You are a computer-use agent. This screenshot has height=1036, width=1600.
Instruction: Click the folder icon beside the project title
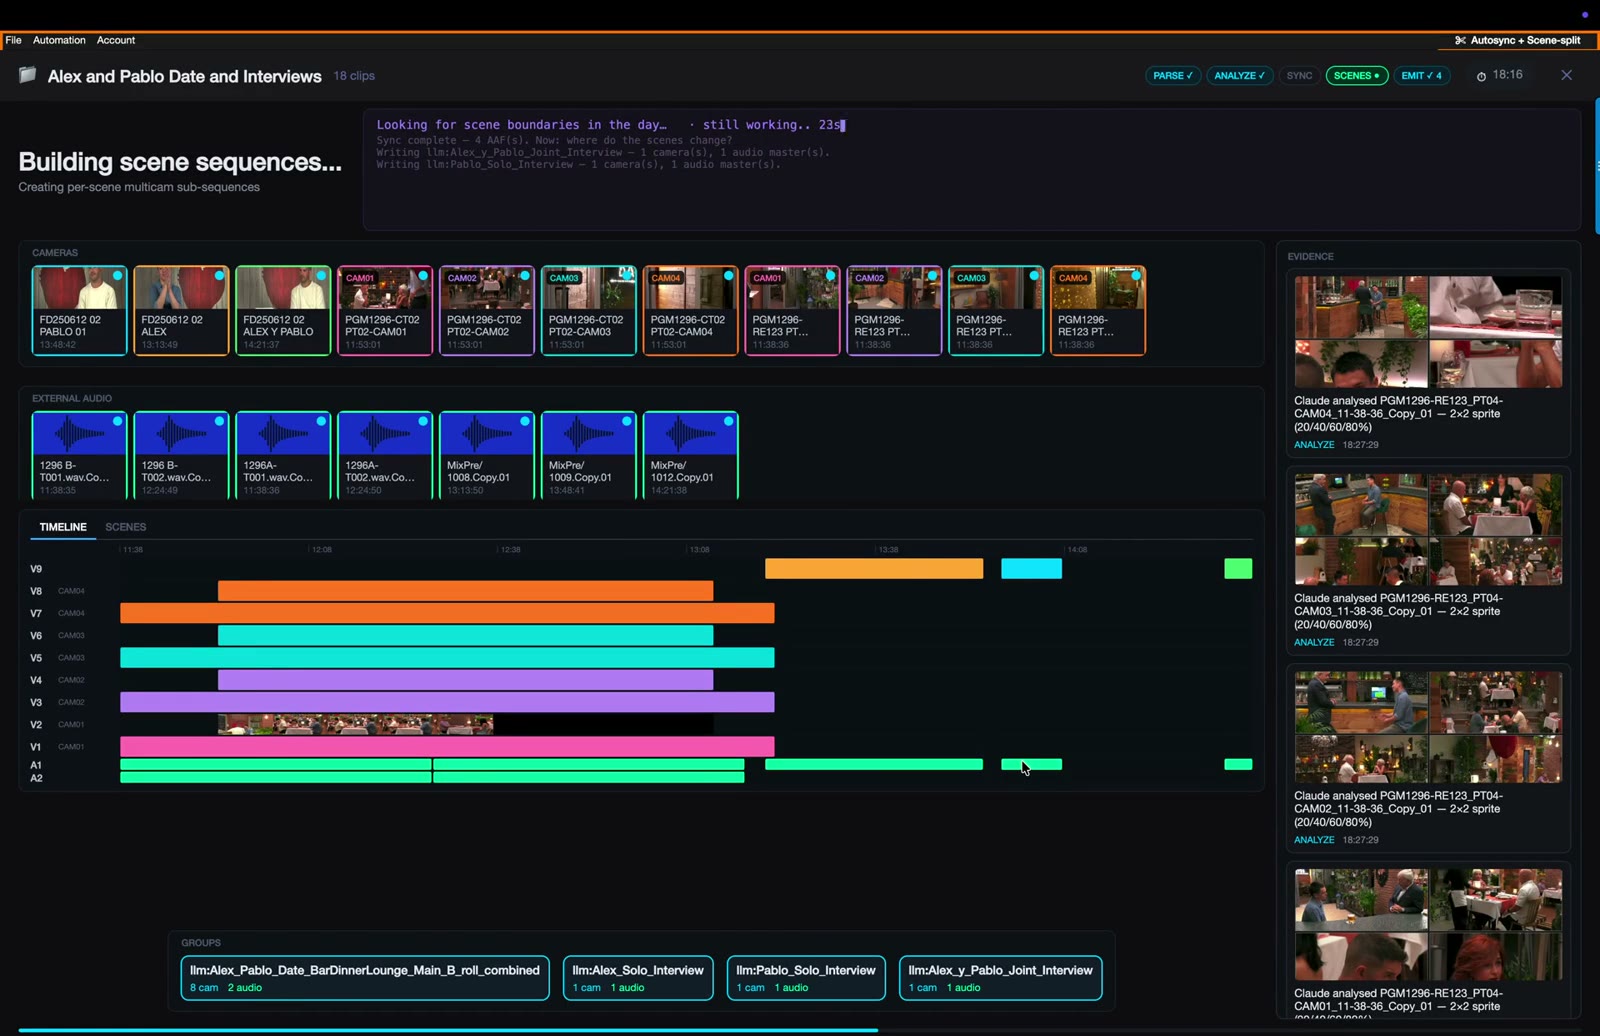click(x=28, y=75)
